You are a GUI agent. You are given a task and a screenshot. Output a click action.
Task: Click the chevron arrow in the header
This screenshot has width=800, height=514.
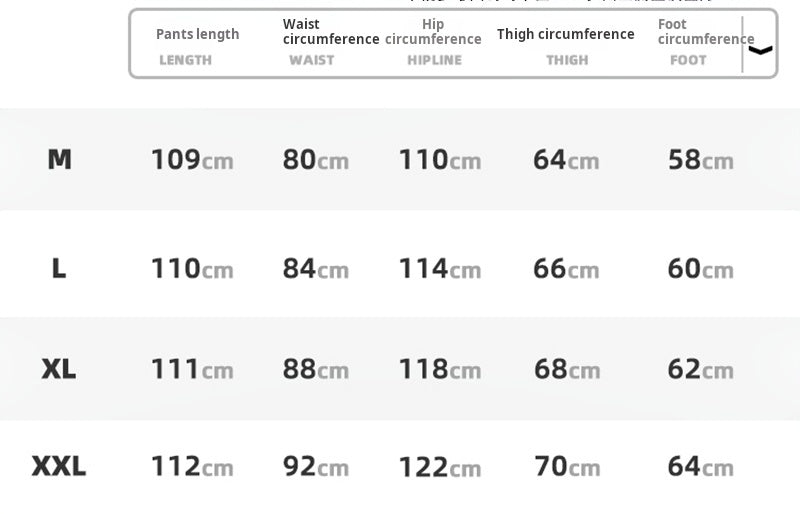[761, 50]
